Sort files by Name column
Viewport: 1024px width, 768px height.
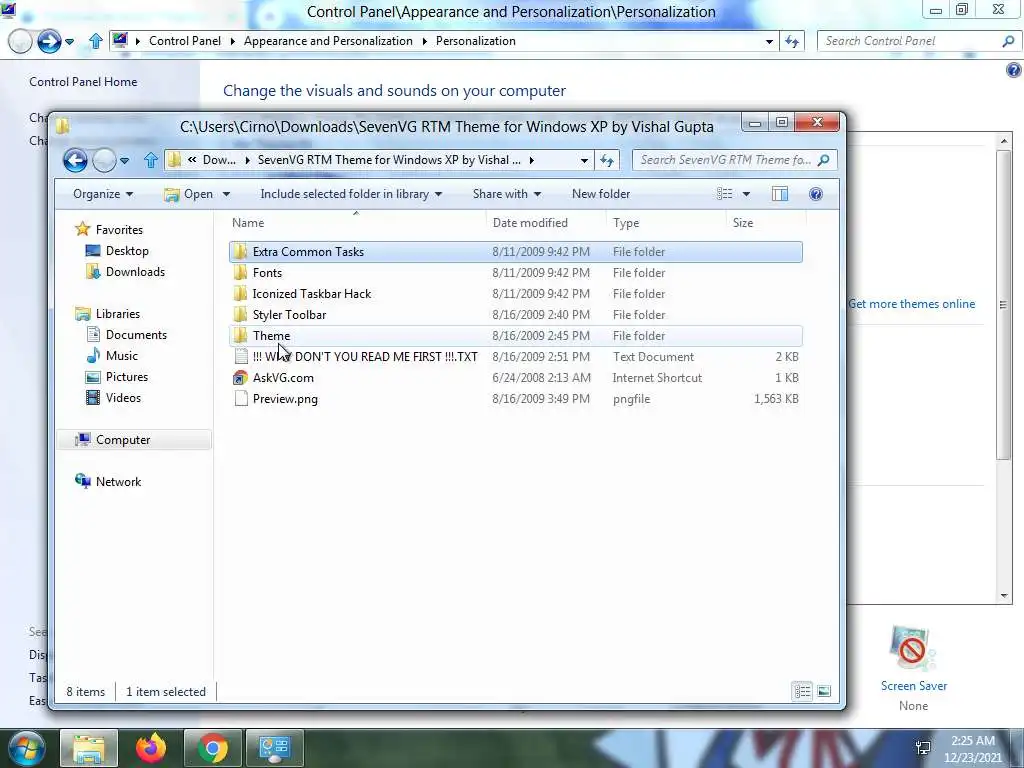tap(356, 223)
